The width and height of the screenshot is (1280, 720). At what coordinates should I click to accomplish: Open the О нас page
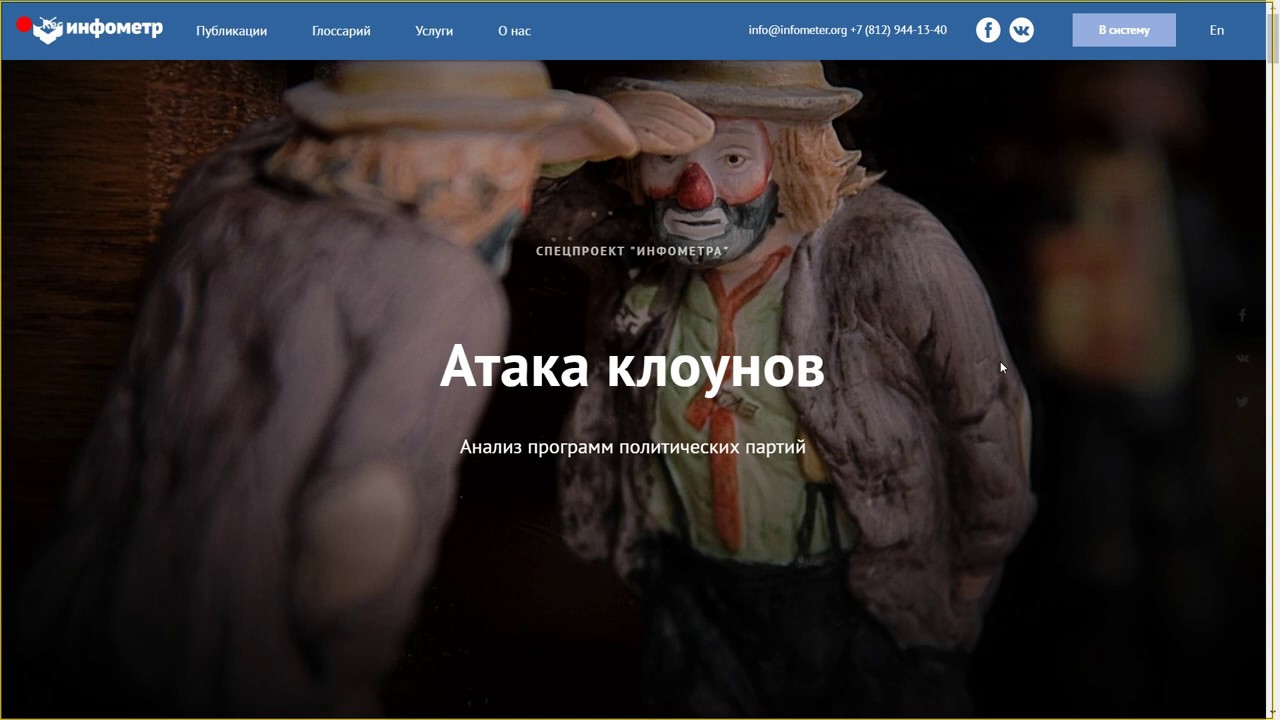tap(514, 31)
